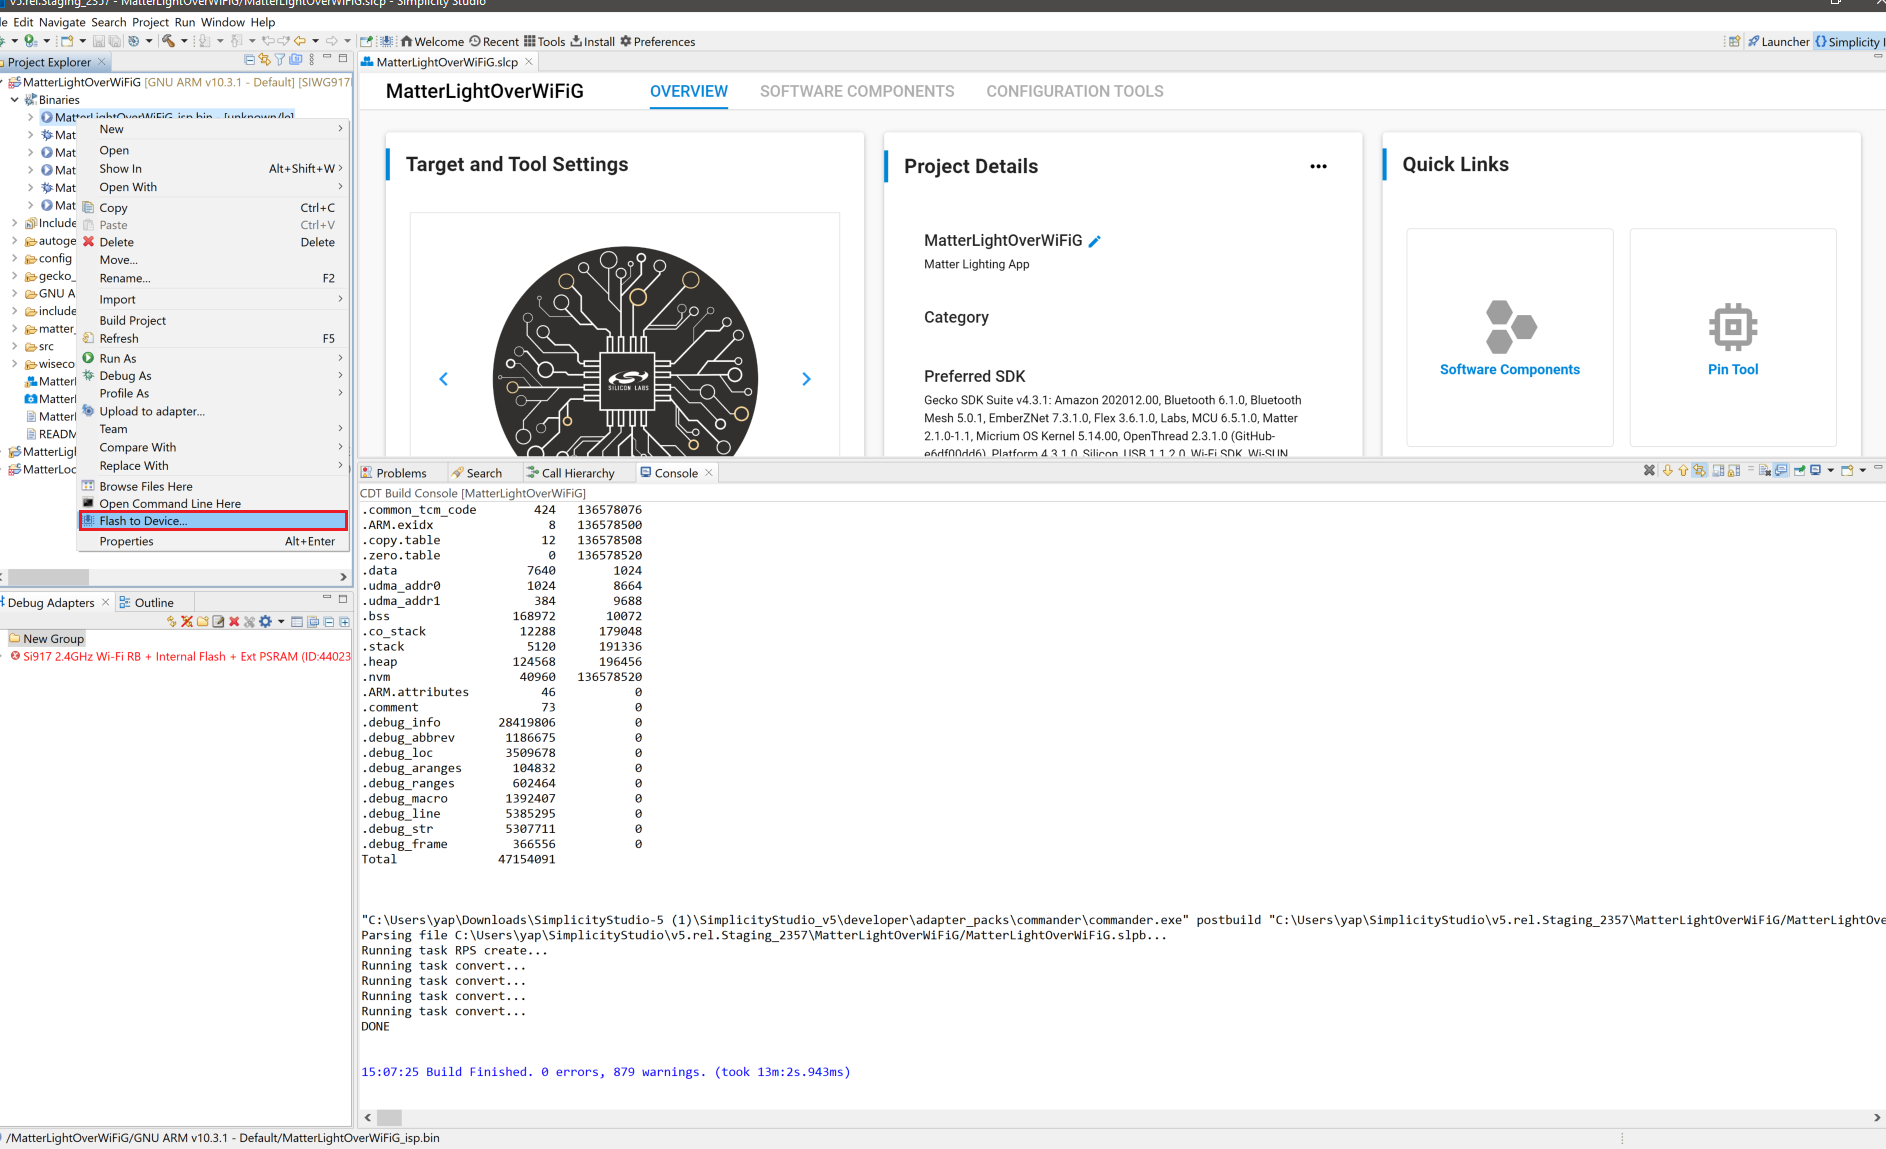Toggle Bring Console to Front on output
The height and width of the screenshot is (1149, 1886).
1780,470
